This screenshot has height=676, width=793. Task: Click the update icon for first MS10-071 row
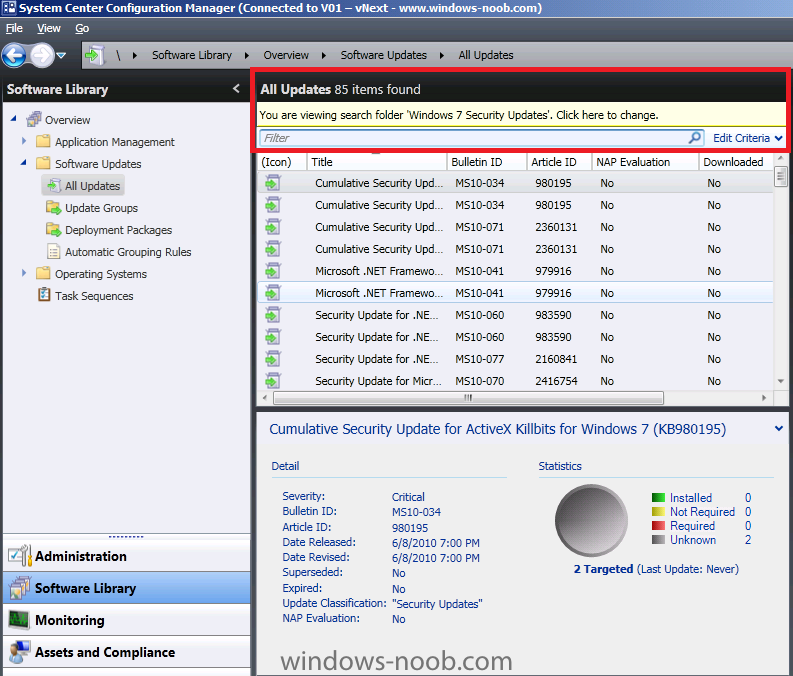[x=273, y=227]
